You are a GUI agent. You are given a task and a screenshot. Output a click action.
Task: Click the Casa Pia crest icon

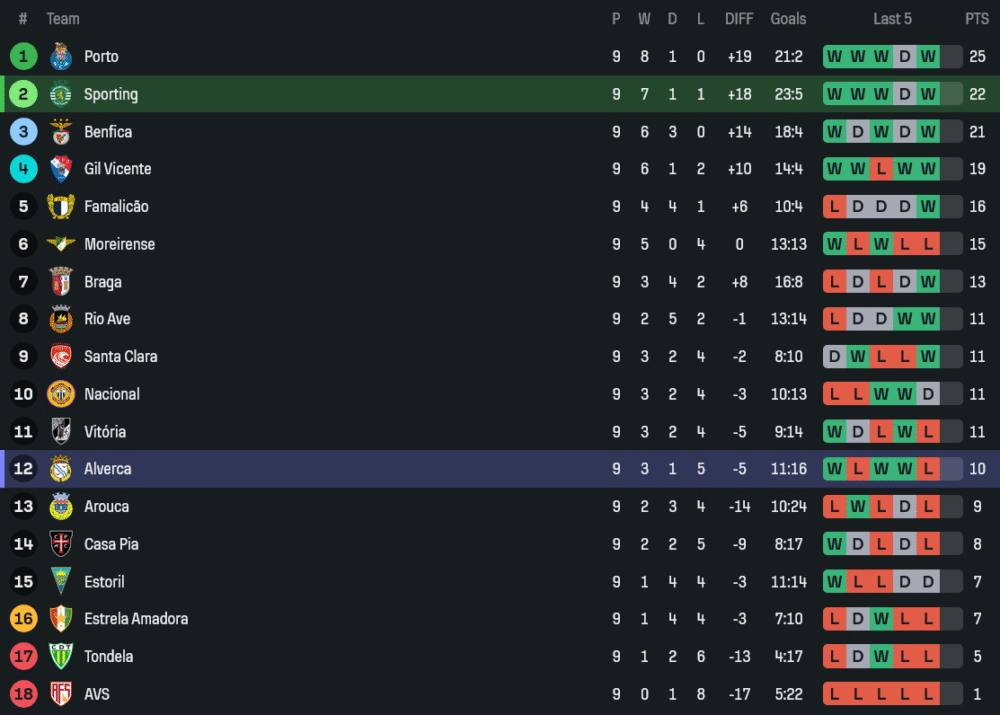click(61, 544)
